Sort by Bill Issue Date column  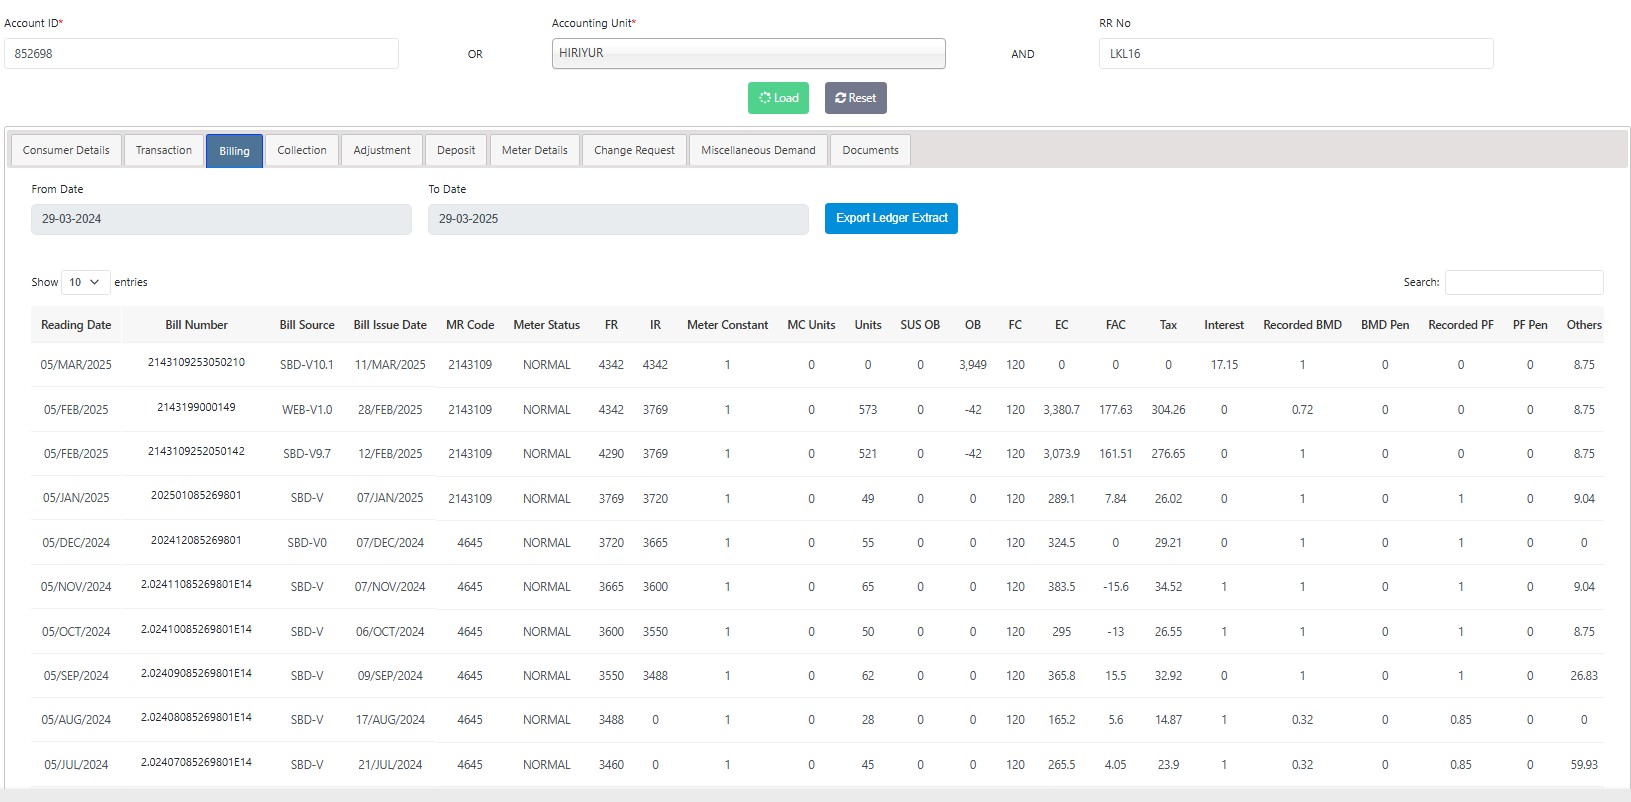click(390, 325)
